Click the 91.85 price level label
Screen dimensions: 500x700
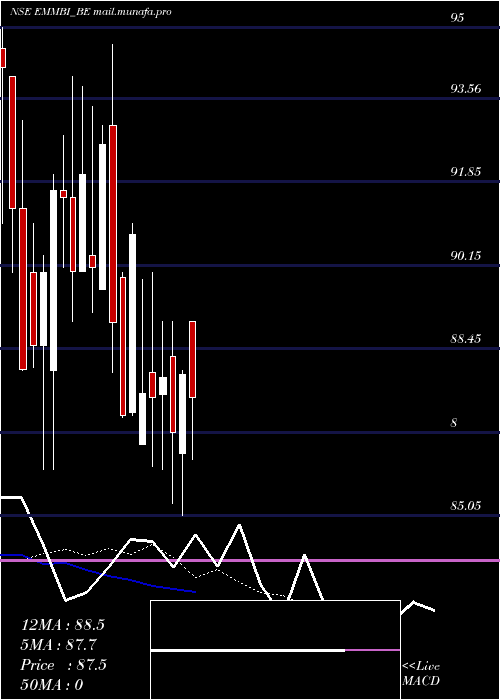[466, 172]
